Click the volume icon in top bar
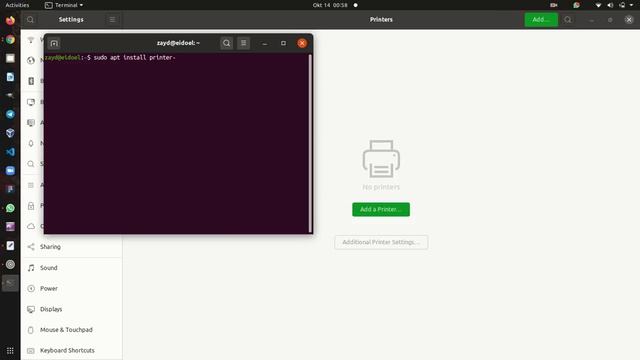 pos(610,5)
